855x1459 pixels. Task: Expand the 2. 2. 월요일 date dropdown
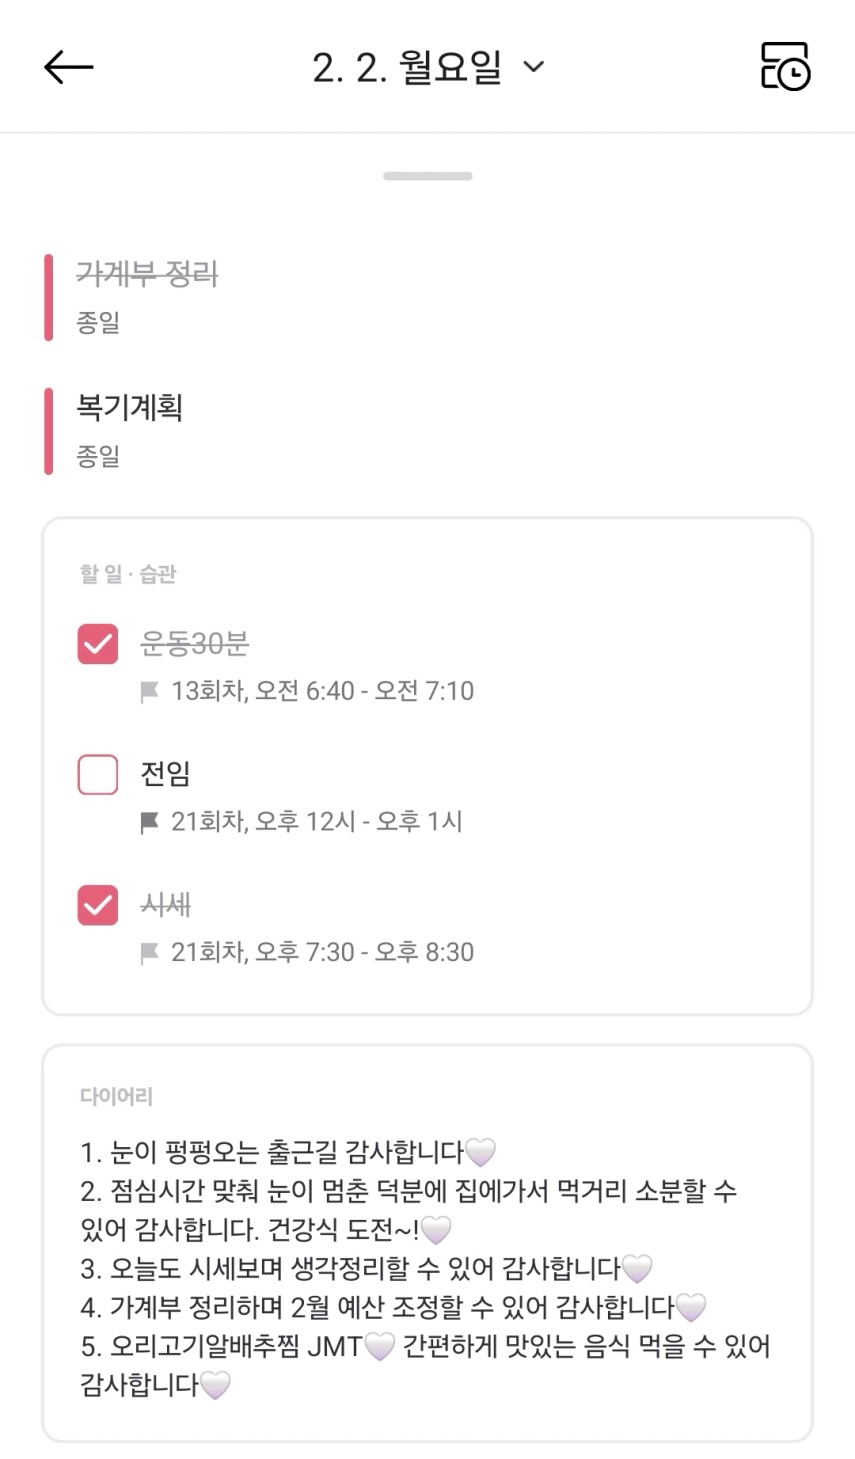coord(428,67)
